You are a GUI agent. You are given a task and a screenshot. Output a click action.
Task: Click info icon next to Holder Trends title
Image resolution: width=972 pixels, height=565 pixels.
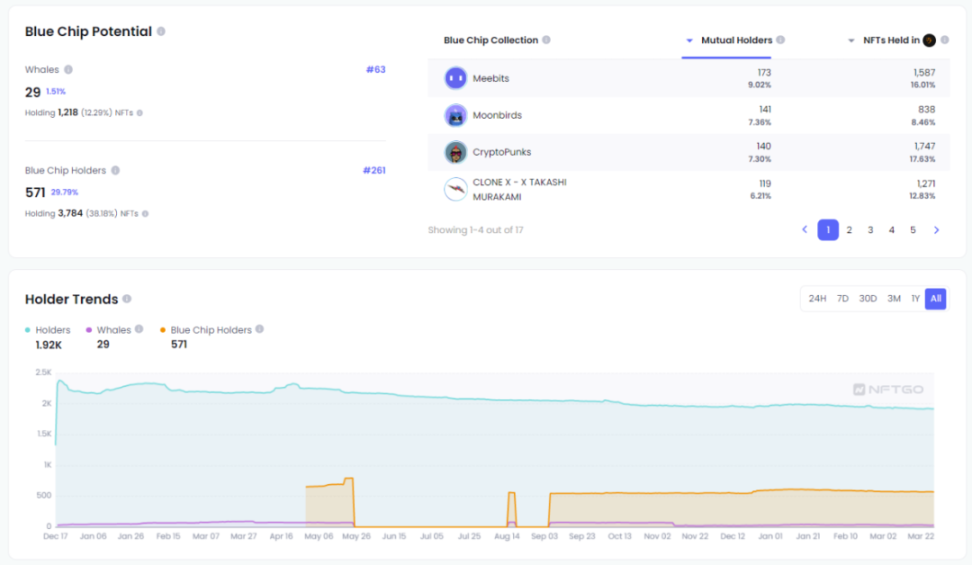127,299
